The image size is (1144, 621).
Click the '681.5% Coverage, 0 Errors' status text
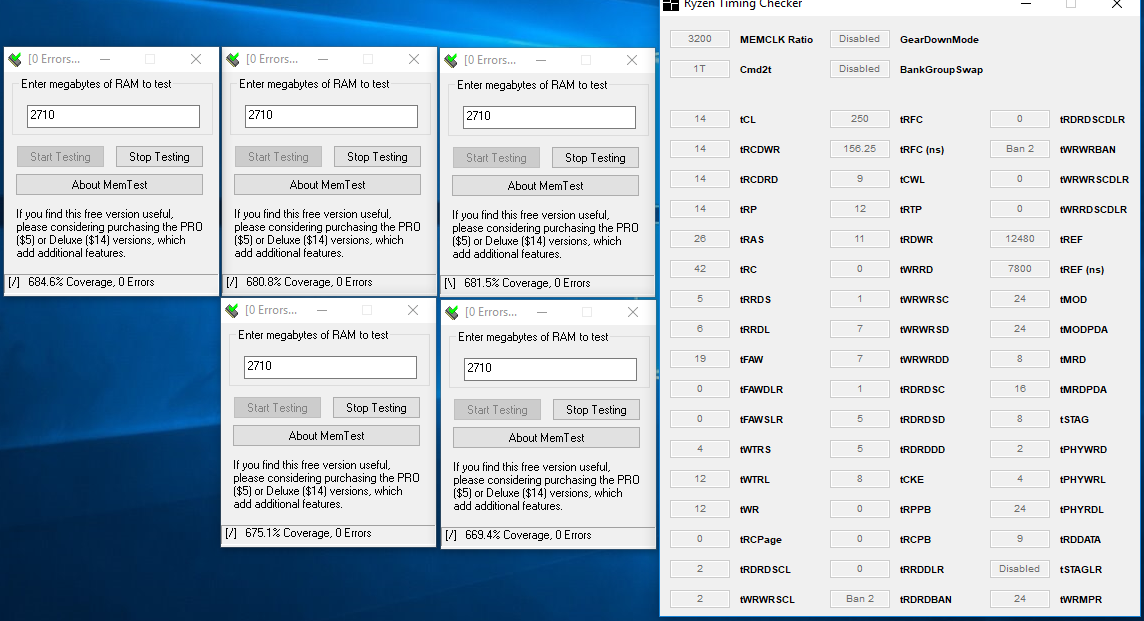tap(527, 283)
